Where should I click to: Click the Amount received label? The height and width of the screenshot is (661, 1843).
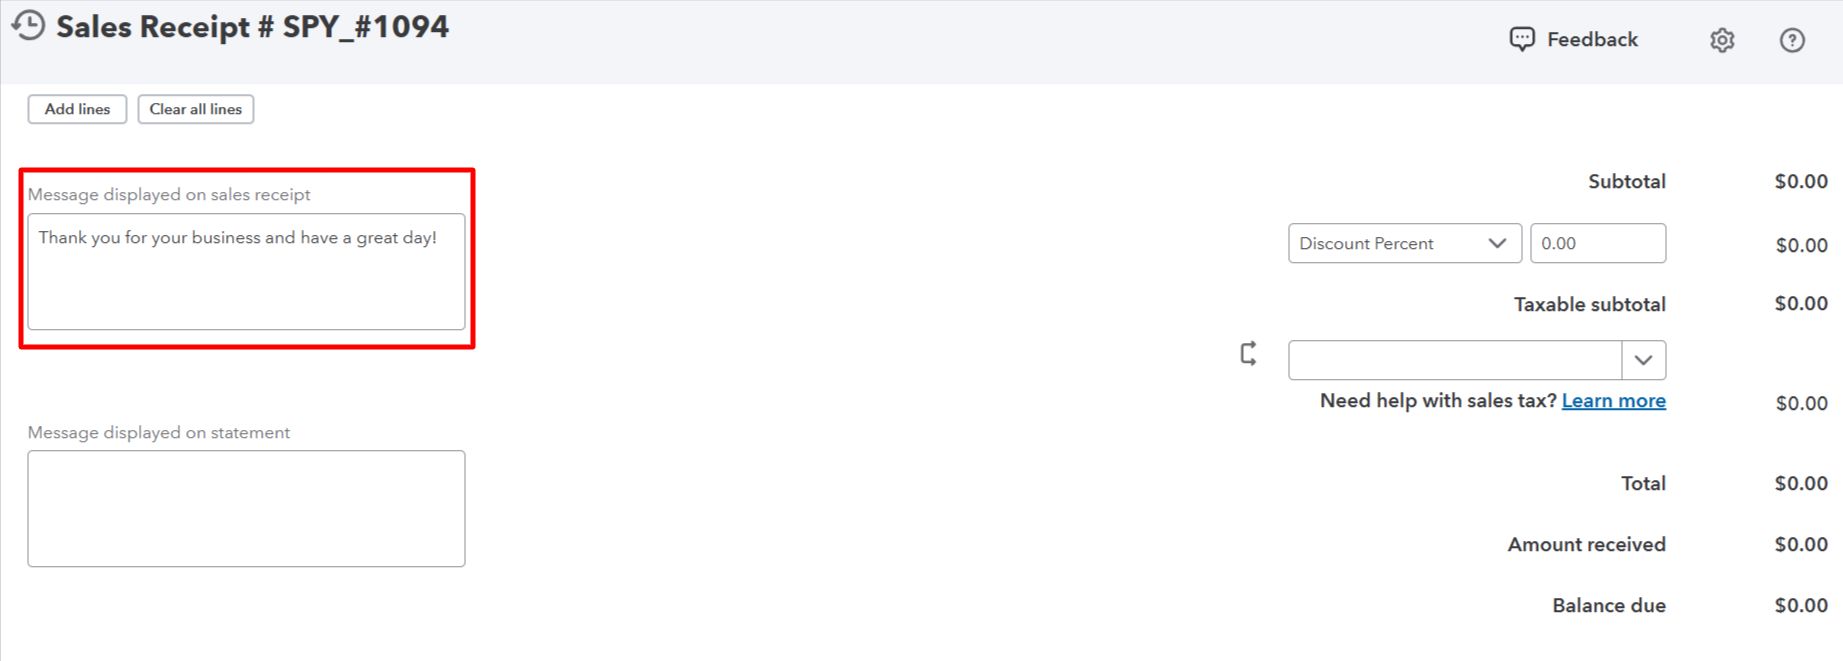pyautogui.click(x=1586, y=545)
